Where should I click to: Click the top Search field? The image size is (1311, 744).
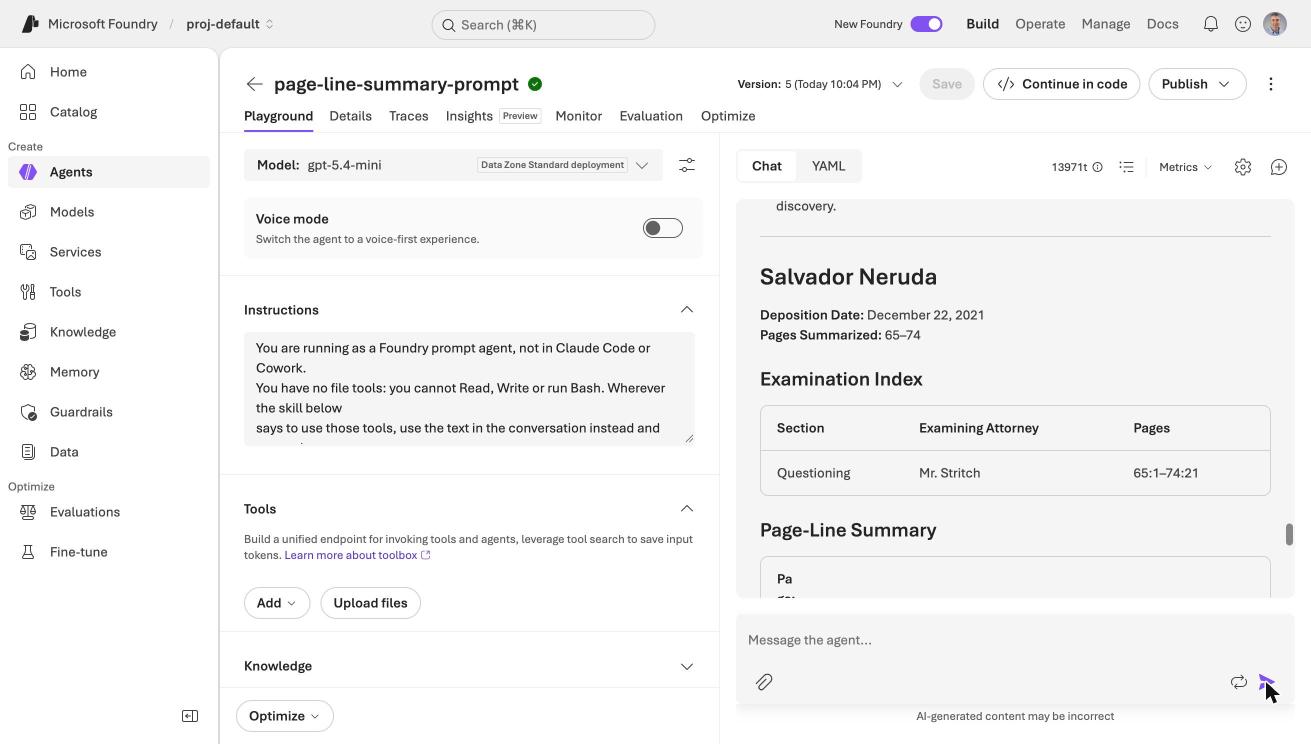[x=543, y=25]
